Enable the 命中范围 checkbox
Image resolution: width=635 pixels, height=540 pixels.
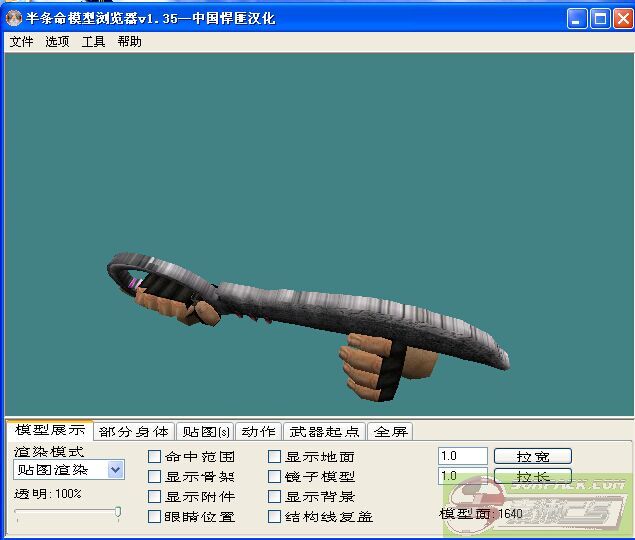click(x=155, y=457)
